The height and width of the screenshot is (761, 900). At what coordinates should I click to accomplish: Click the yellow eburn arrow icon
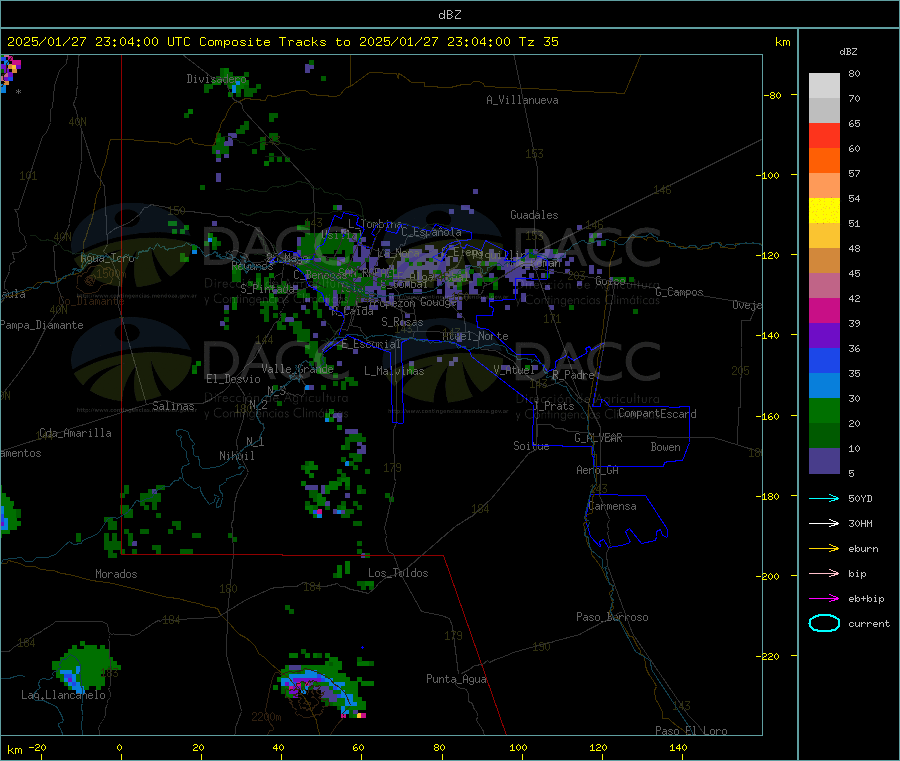(x=824, y=548)
